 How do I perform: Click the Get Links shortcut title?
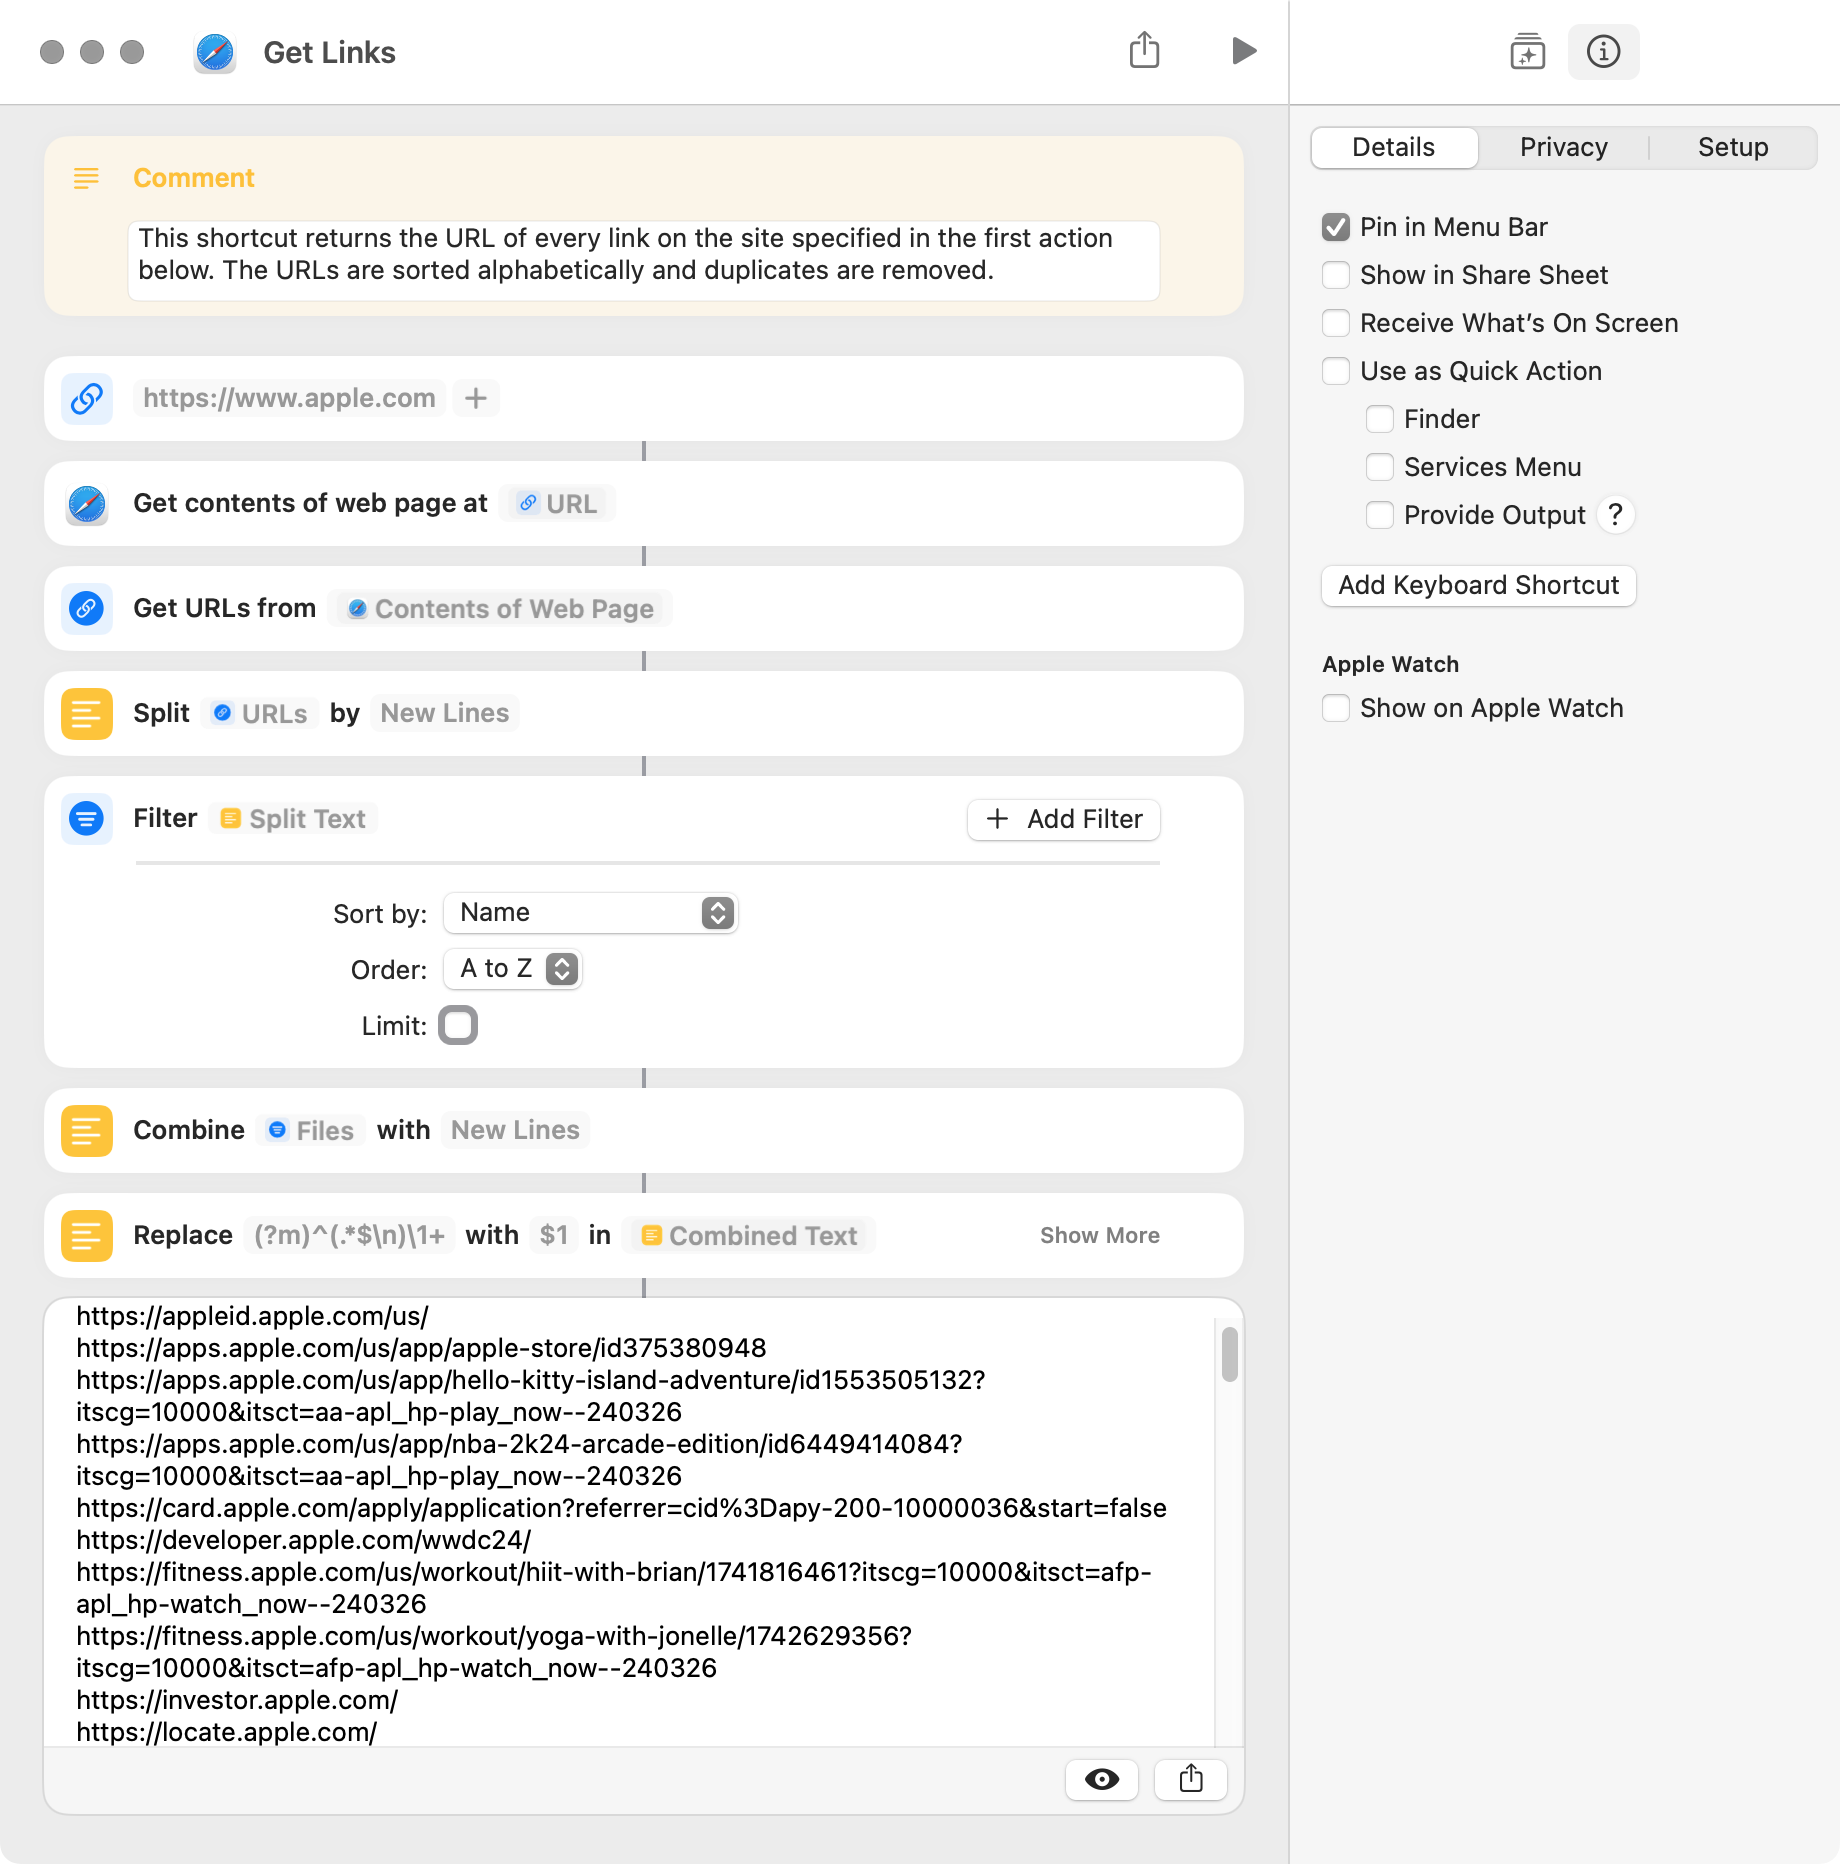pyautogui.click(x=329, y=52)
